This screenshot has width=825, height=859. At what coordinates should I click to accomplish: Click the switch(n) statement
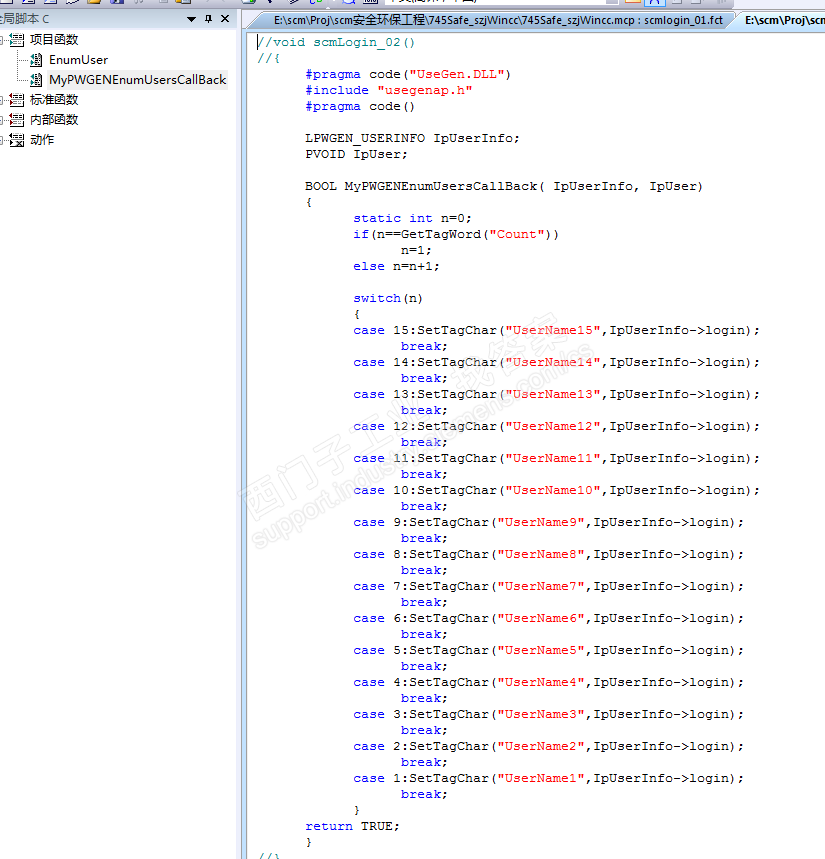(388, 299)
